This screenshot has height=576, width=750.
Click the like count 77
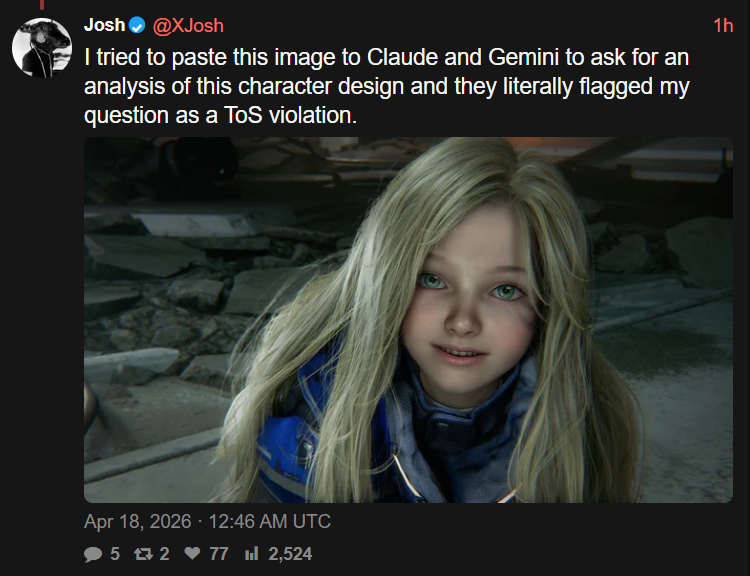pos(218,553)
